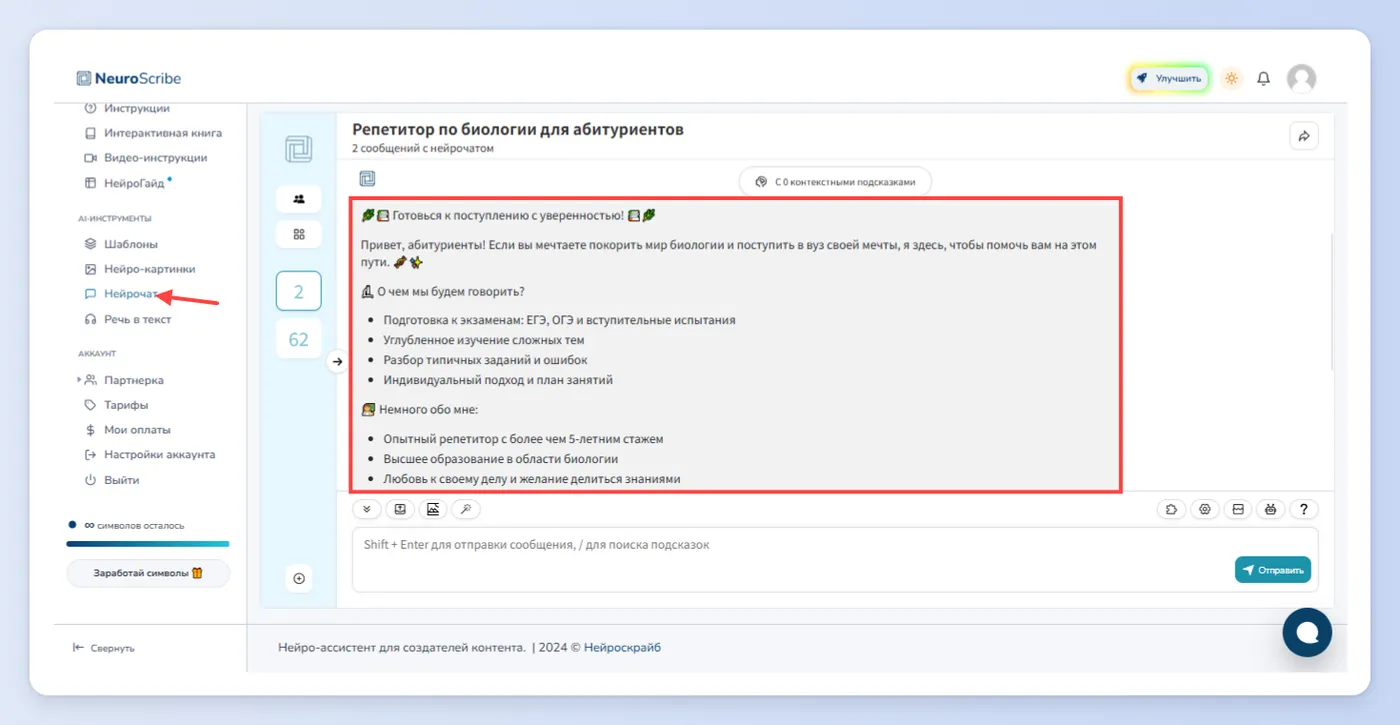Go to Шаблоны templates
Image resolution: width=1400 pixels, height=725 pixels.
(122, 244)
